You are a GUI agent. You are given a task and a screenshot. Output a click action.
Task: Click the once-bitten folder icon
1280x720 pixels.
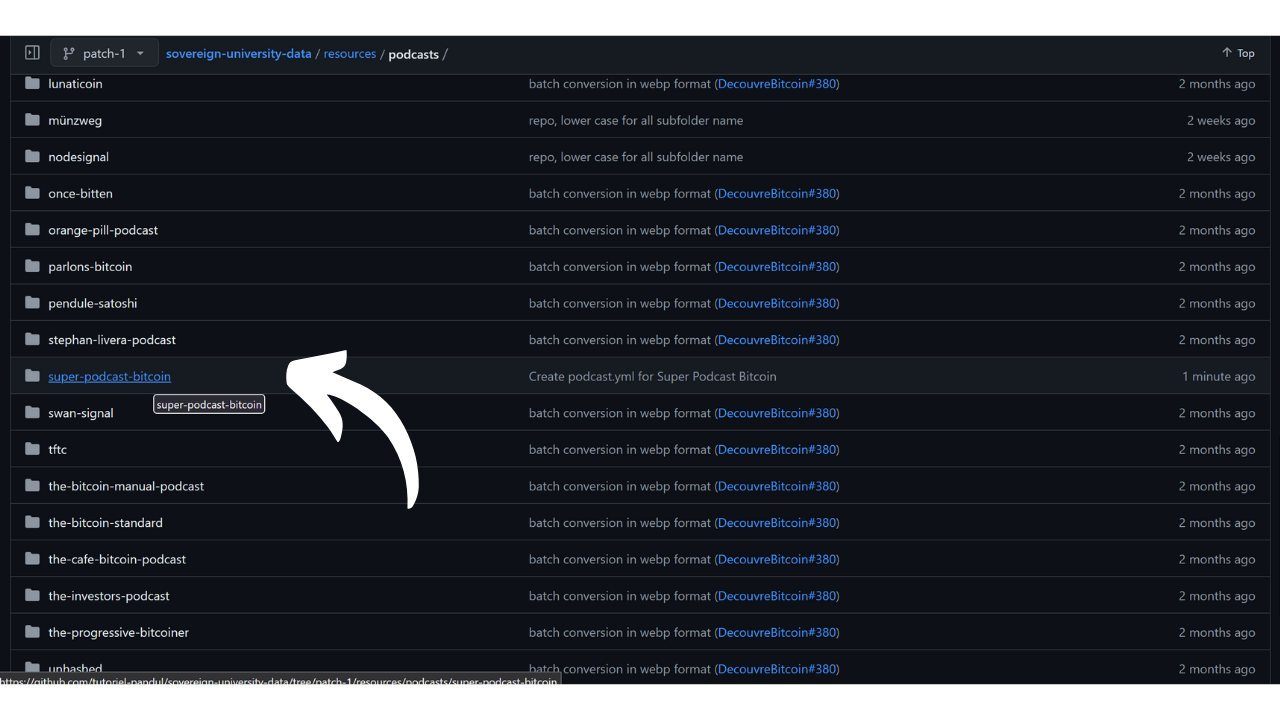pos(32,193)
